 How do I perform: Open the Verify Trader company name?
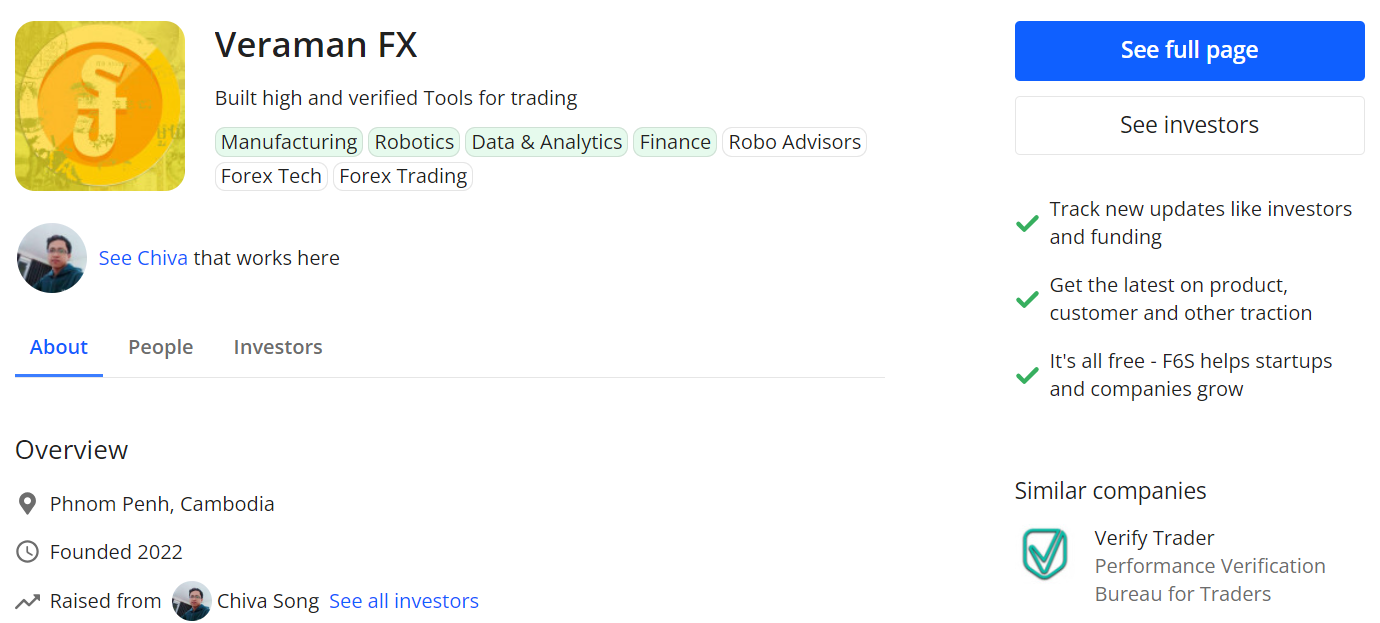[x=1154, y=538]
